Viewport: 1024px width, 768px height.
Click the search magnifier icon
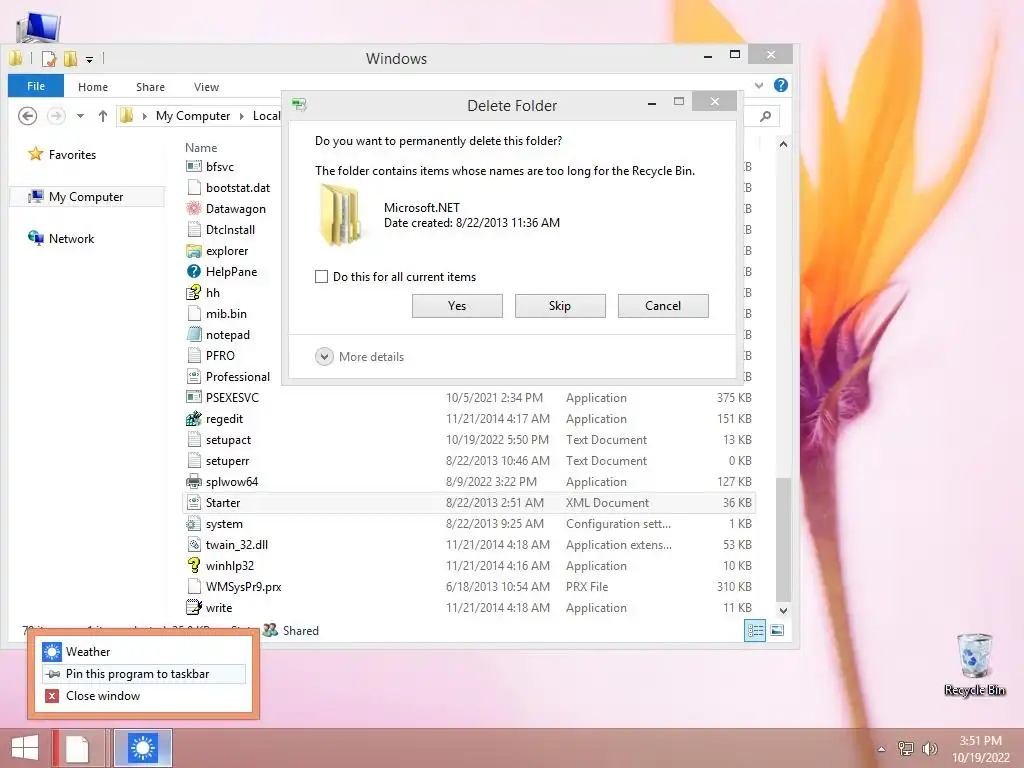pyautogui.click(x=765, y=116)
